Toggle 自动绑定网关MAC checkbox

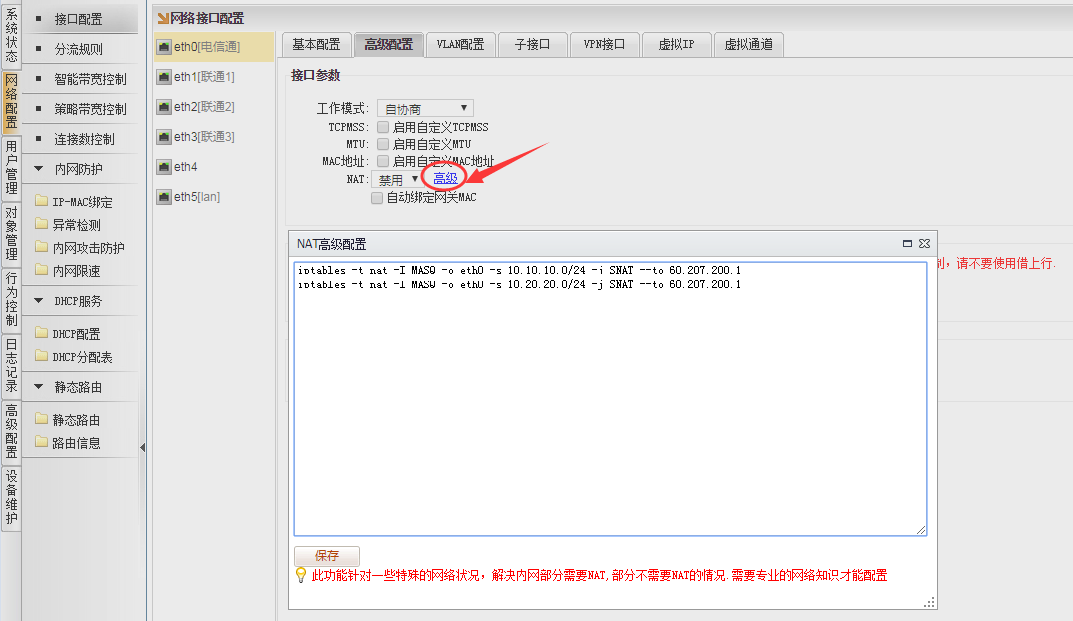(x=377, y=198)
